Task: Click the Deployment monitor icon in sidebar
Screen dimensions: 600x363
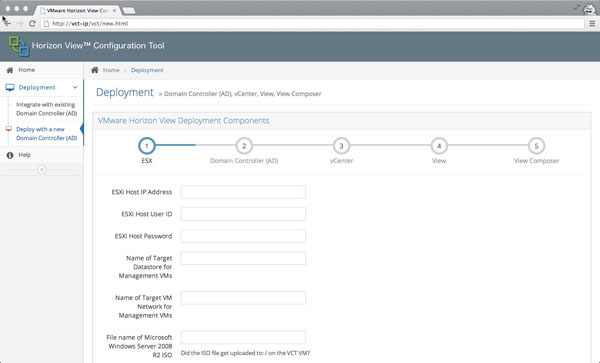Action: pos(10,88)
